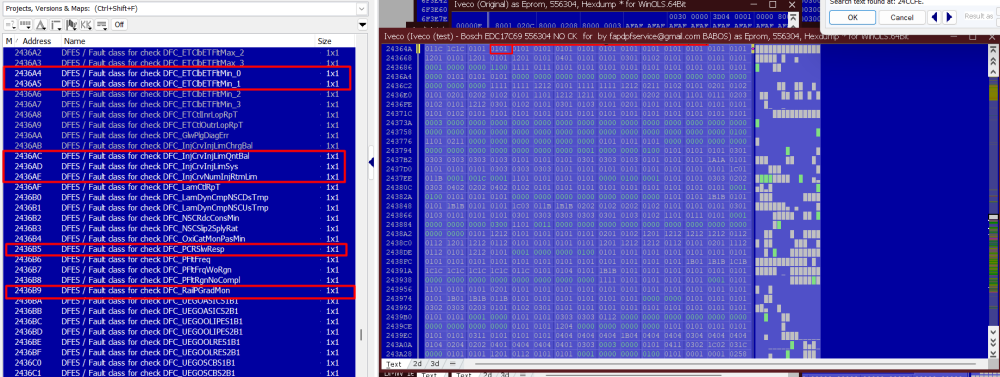This screenshot has height=377, width=1000.
Task: Click the maps list vertical scrollbar thumb
Action: (362, 336)
